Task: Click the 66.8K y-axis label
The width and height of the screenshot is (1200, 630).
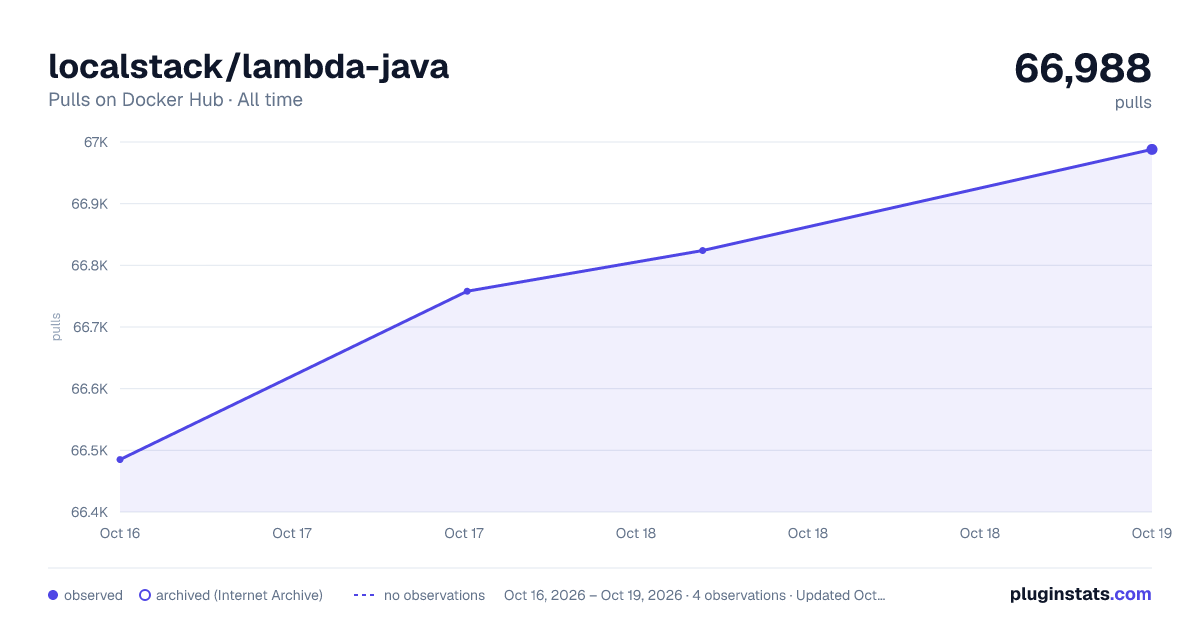Action: 90,266
